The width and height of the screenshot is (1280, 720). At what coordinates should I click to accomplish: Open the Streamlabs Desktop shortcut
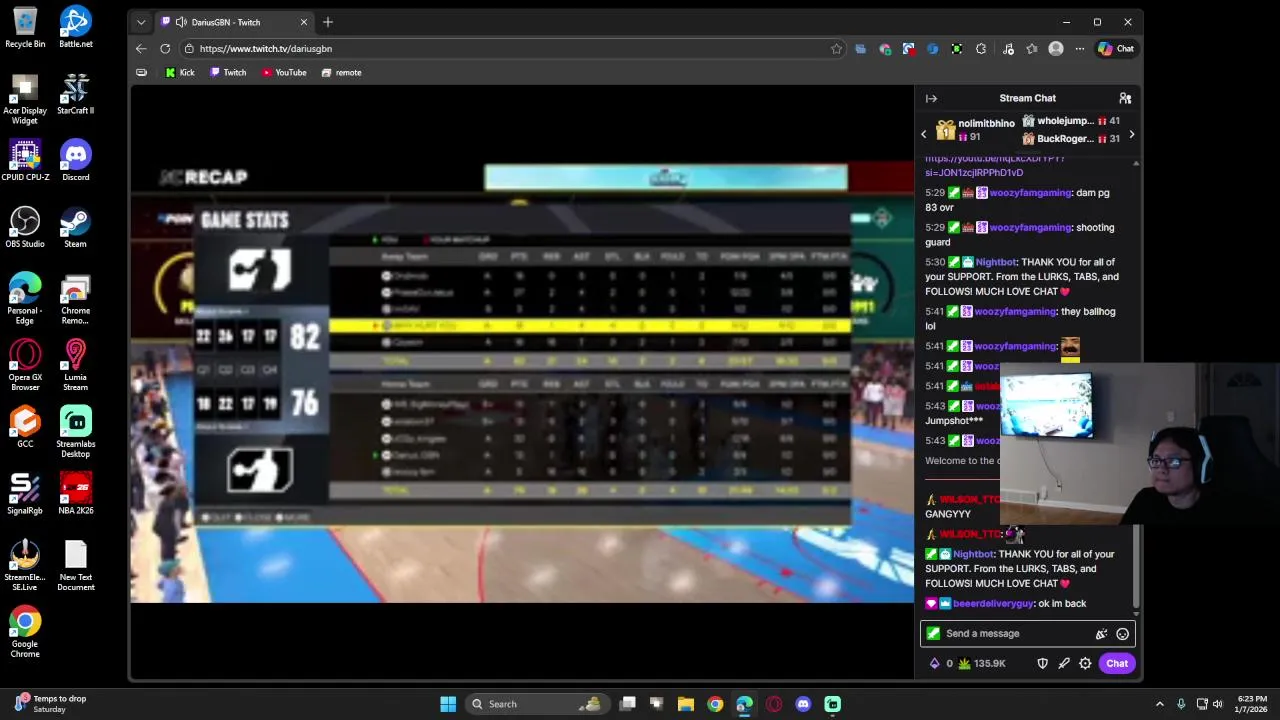point(75,431)
